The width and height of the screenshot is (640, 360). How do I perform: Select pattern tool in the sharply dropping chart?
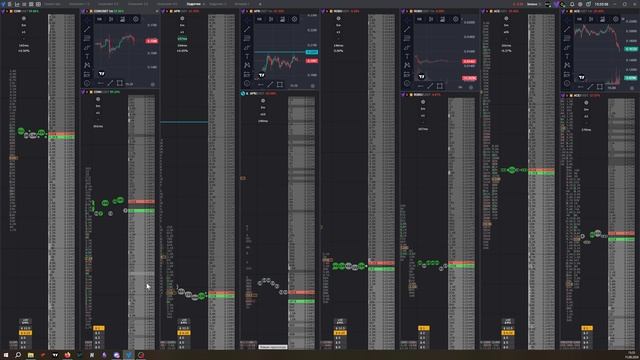(x=567, y=65)
